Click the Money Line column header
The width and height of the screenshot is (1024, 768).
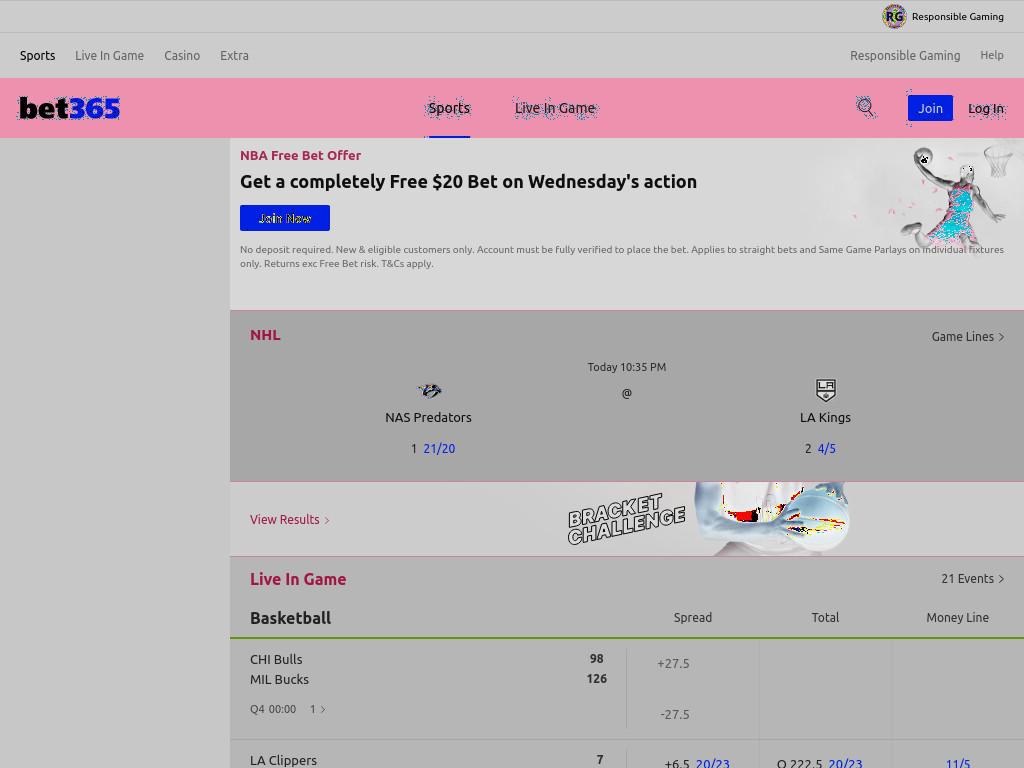click(x=957, y=618)
